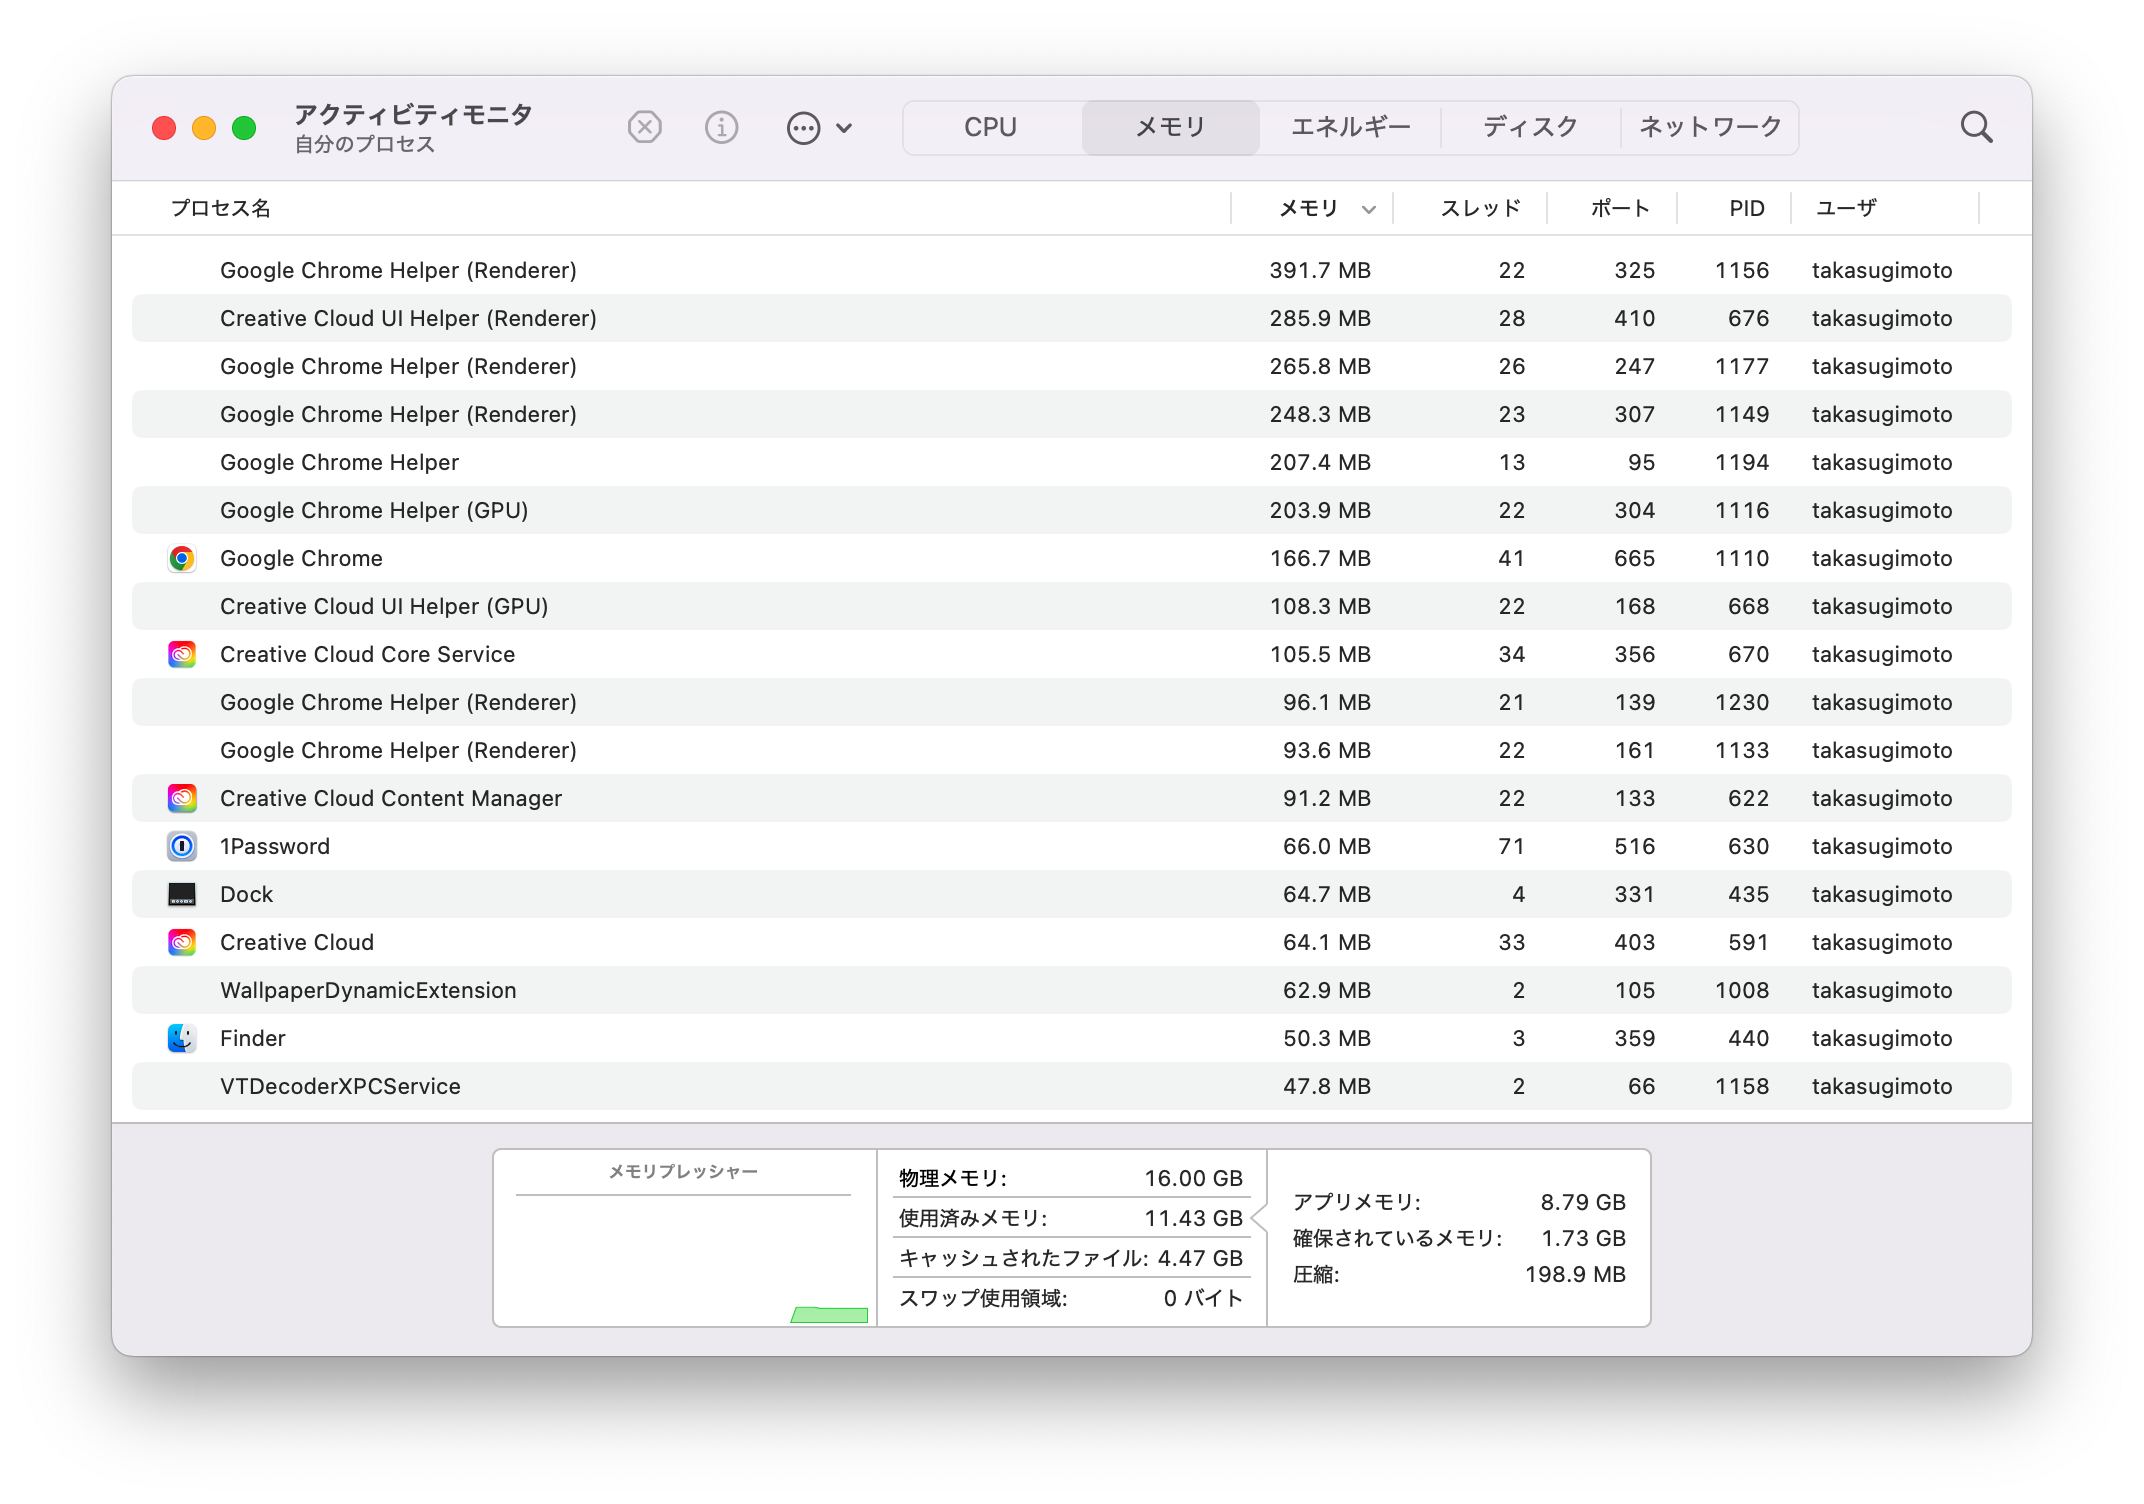Image resolution: width=2144 pixels, height=1504 pixels.
Task: Click キャッシュされたファイル 4.47 GB entry
Action: click(x=1071, y=1258)
